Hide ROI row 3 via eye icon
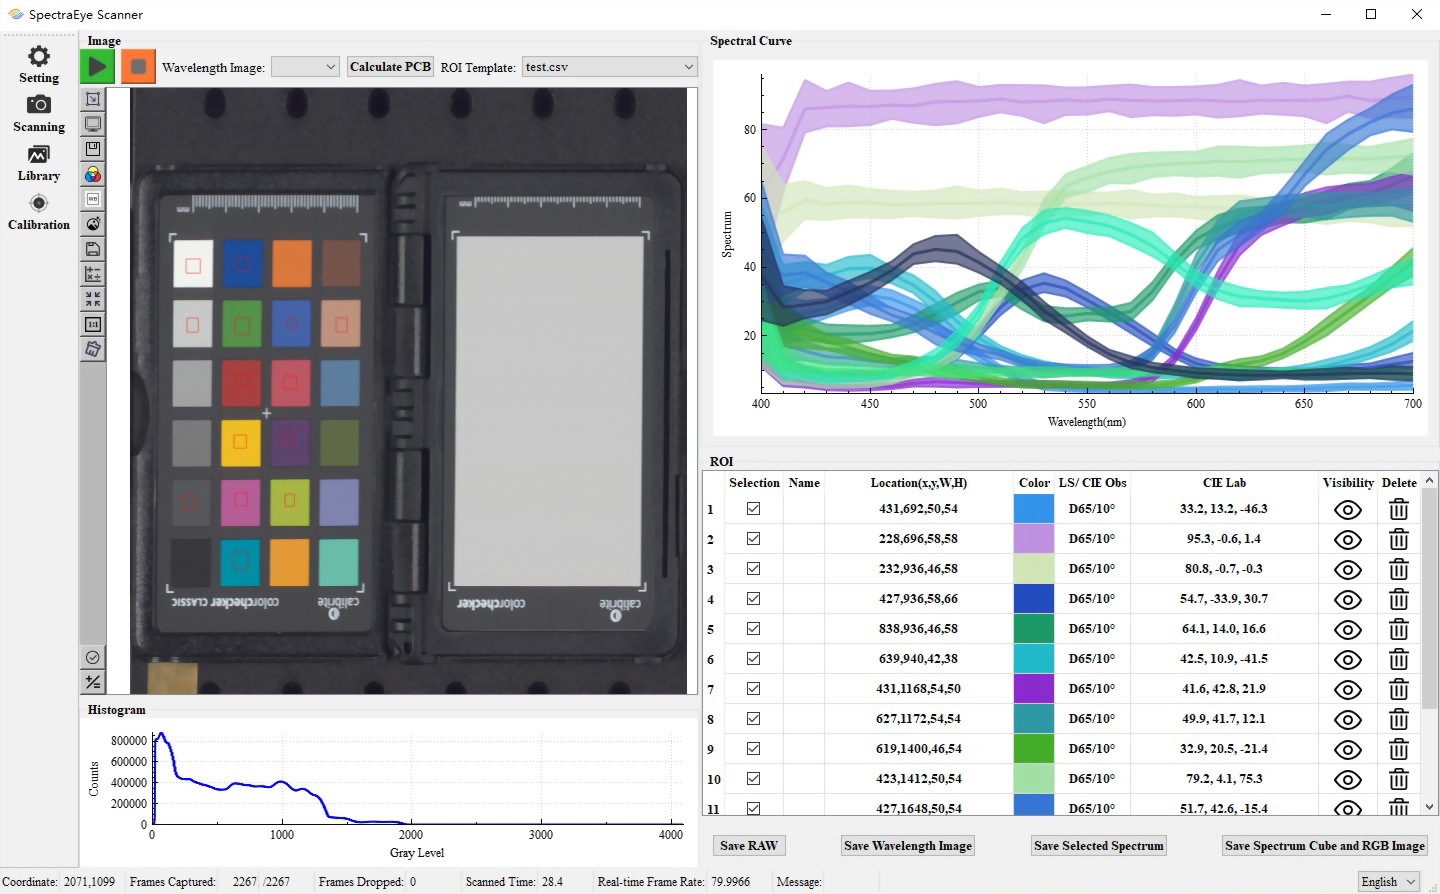Screen dimensions: 1440x894 (x=1348, y=570)
